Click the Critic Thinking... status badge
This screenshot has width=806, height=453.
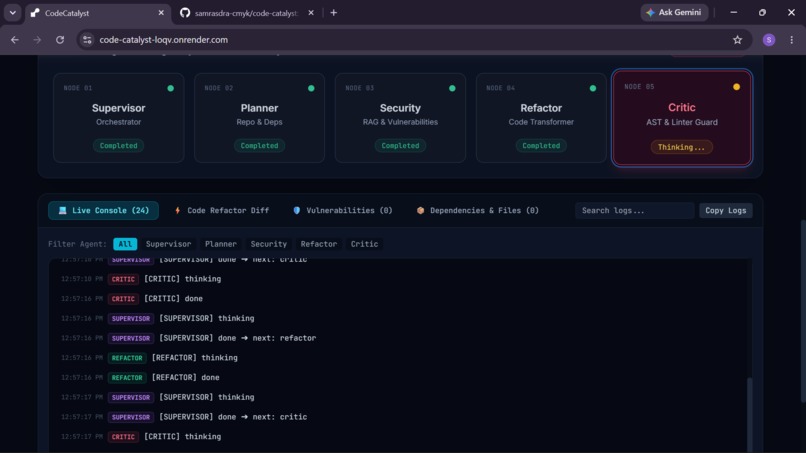tap(682, 147)
